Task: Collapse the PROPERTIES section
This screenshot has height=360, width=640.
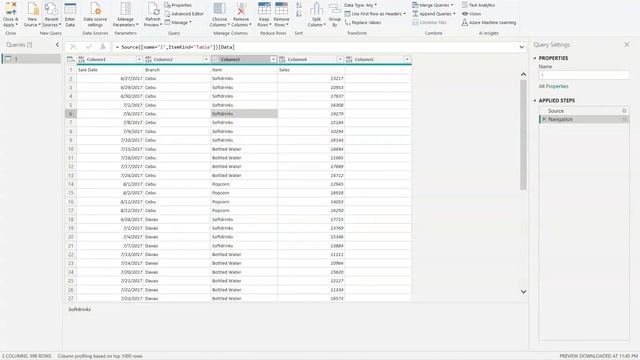Action: pos(535,58)
